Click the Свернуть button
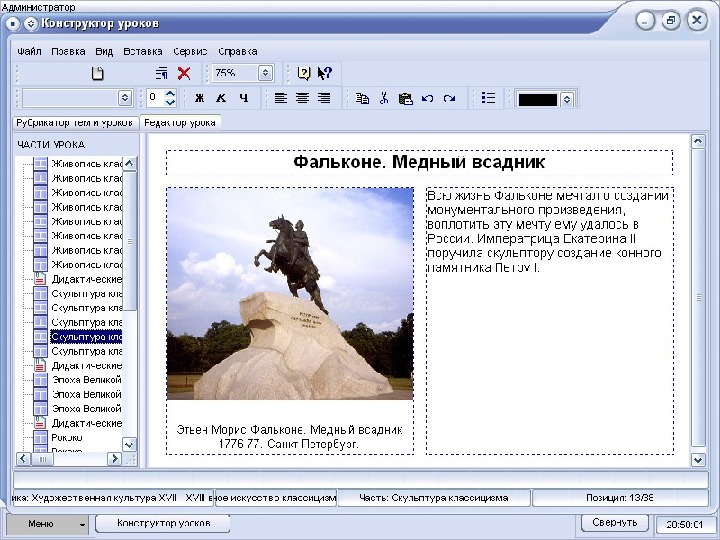 coord(614,523)
